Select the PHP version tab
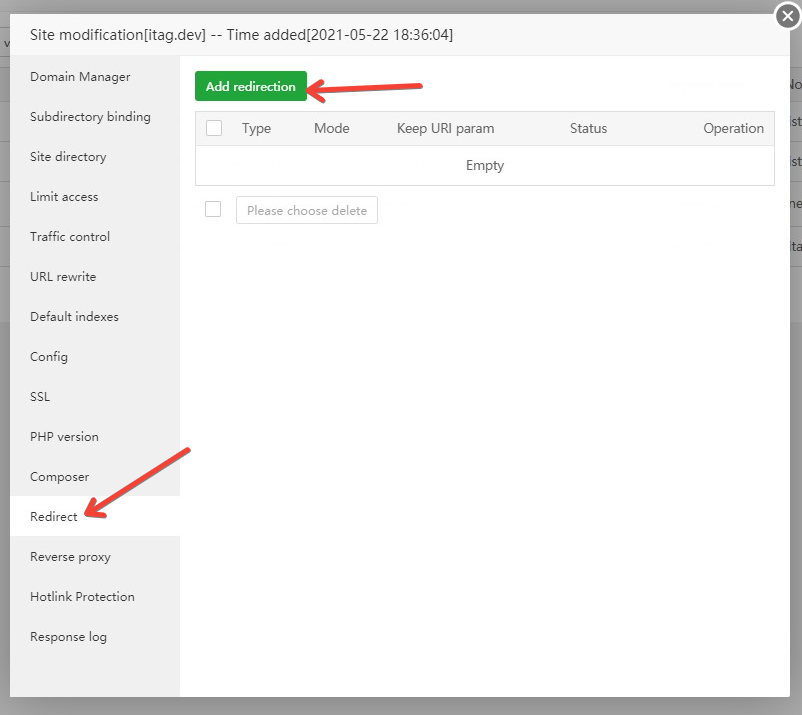Screen dimensions: 802x715 click(95, 436)
